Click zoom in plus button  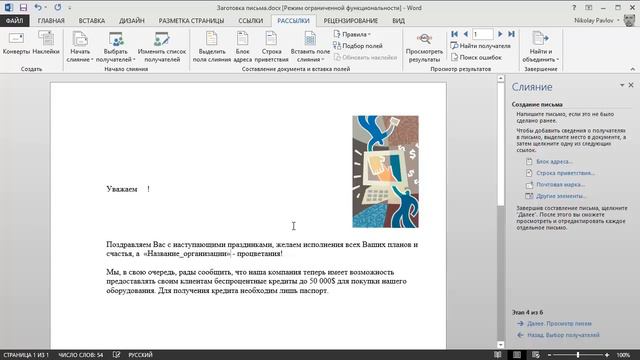click(607, 355)
